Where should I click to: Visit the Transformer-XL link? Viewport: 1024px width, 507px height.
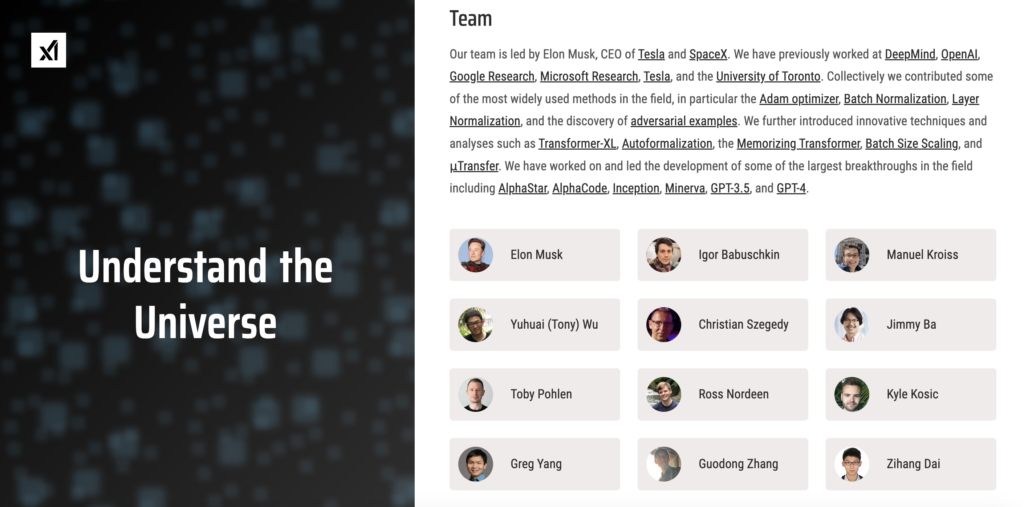pyautogui.click(x=577, y=144)
